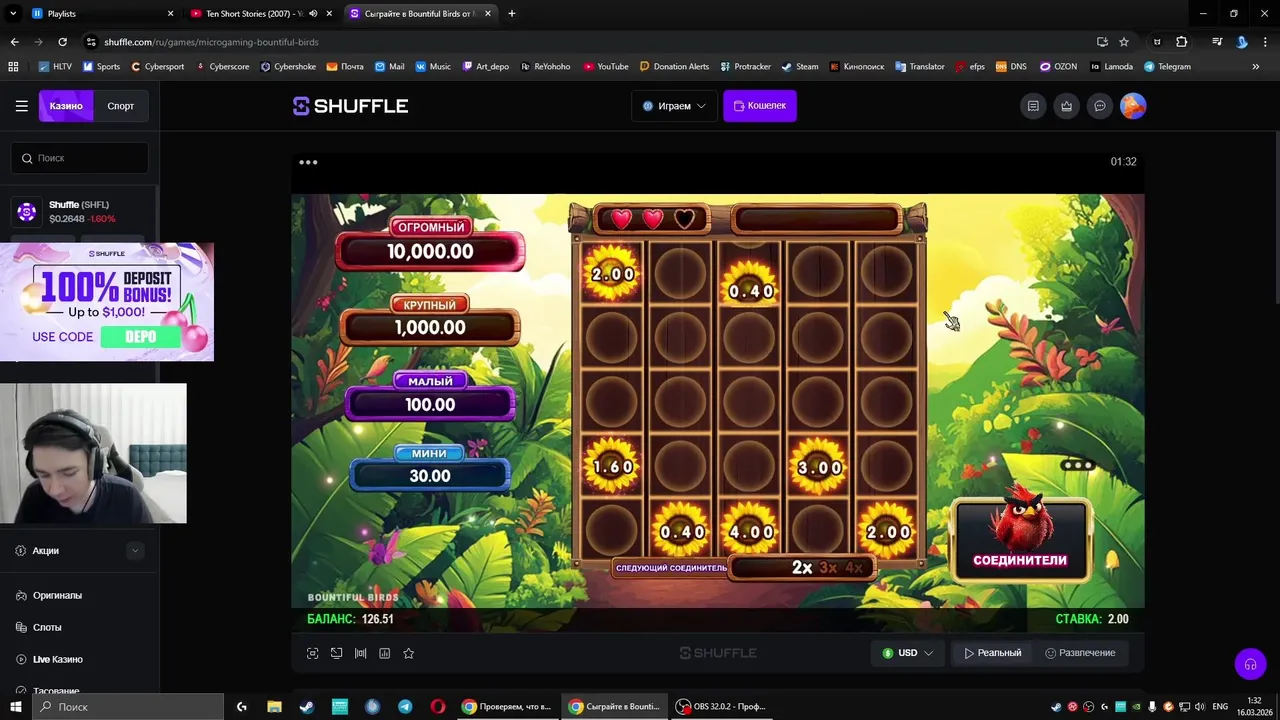Click Windows taskbar search box

click(130, 706)
